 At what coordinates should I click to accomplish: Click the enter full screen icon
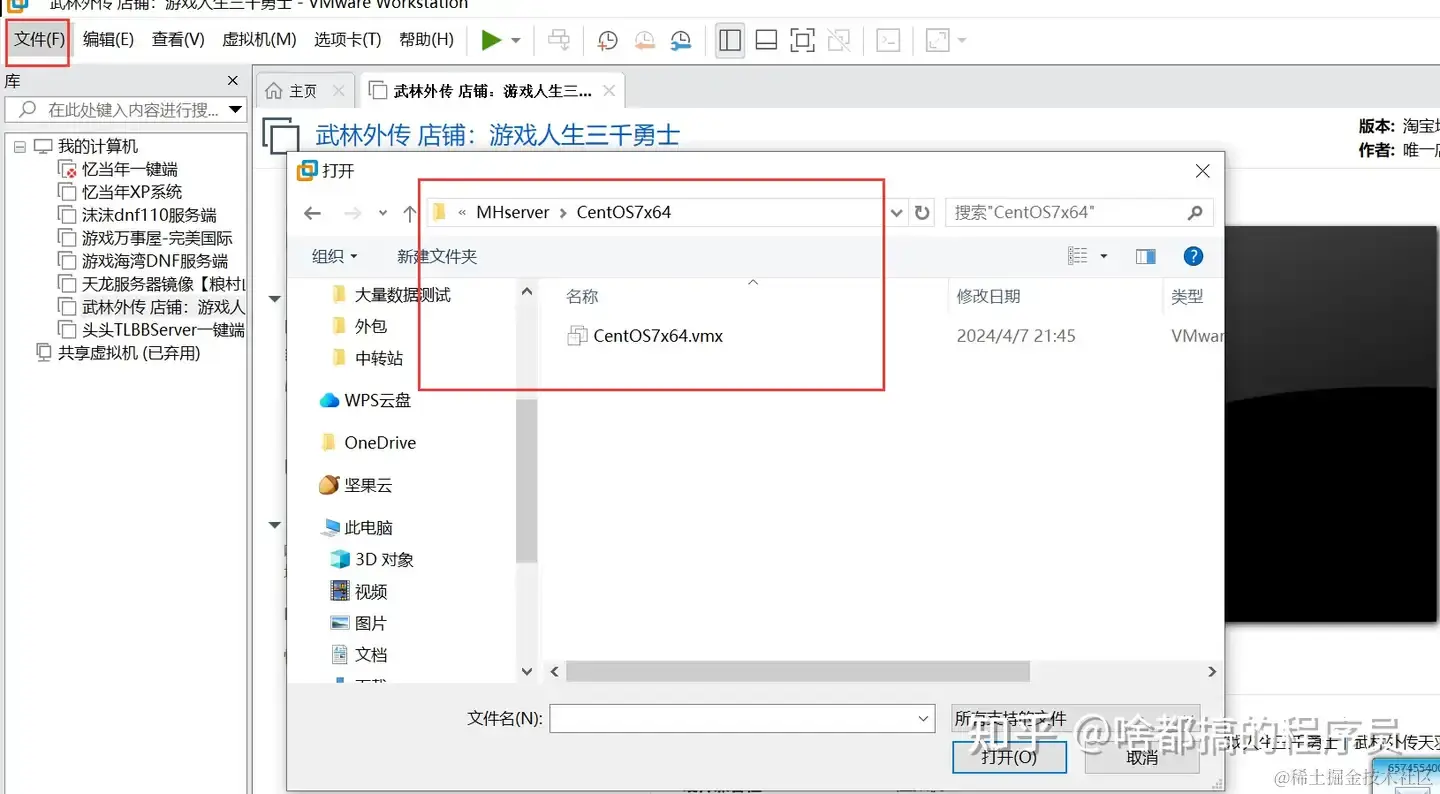(802, 40)
